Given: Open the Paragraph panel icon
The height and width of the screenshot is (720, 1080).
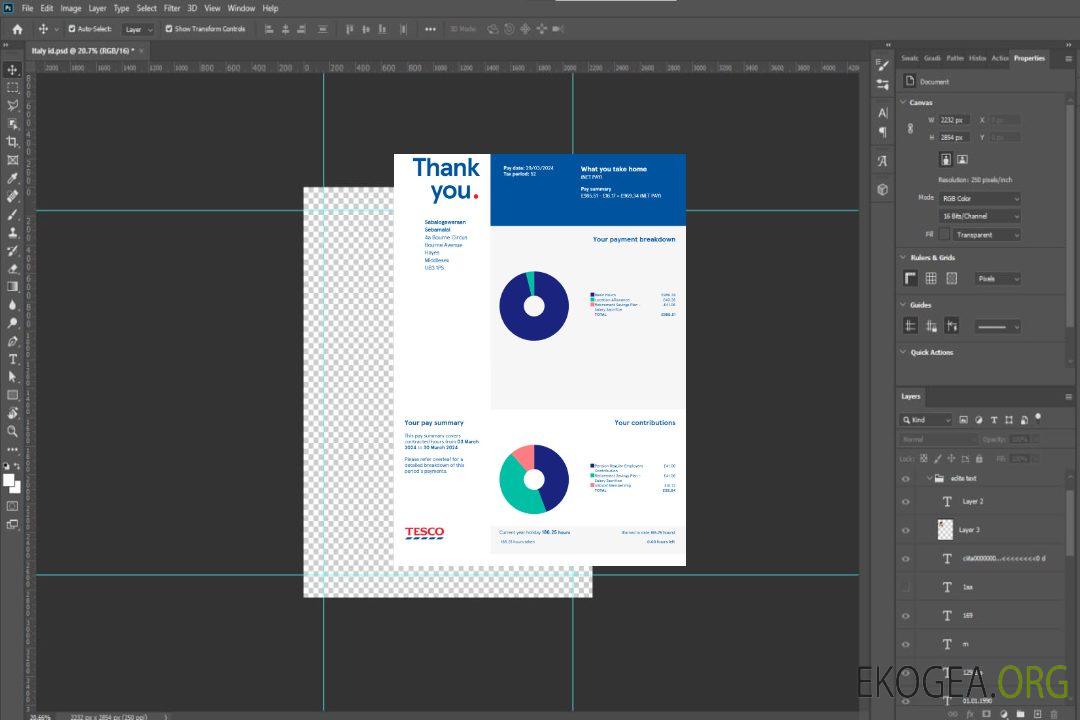Looking at the screenshot, I should pyautogui.click(x=883, y=132).
